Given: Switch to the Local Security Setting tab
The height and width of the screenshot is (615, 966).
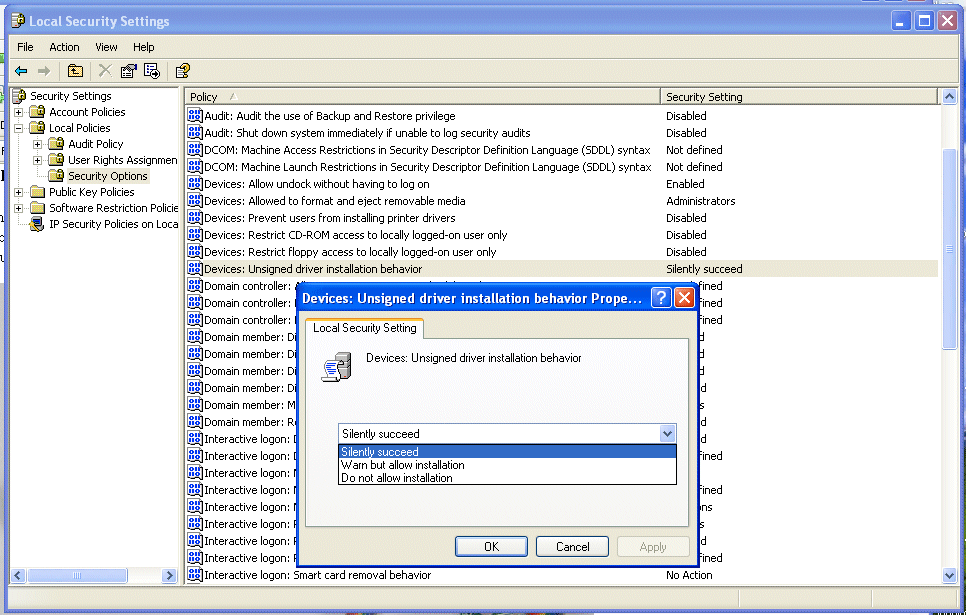Looking at the screenshot, I should pos(364,327).
